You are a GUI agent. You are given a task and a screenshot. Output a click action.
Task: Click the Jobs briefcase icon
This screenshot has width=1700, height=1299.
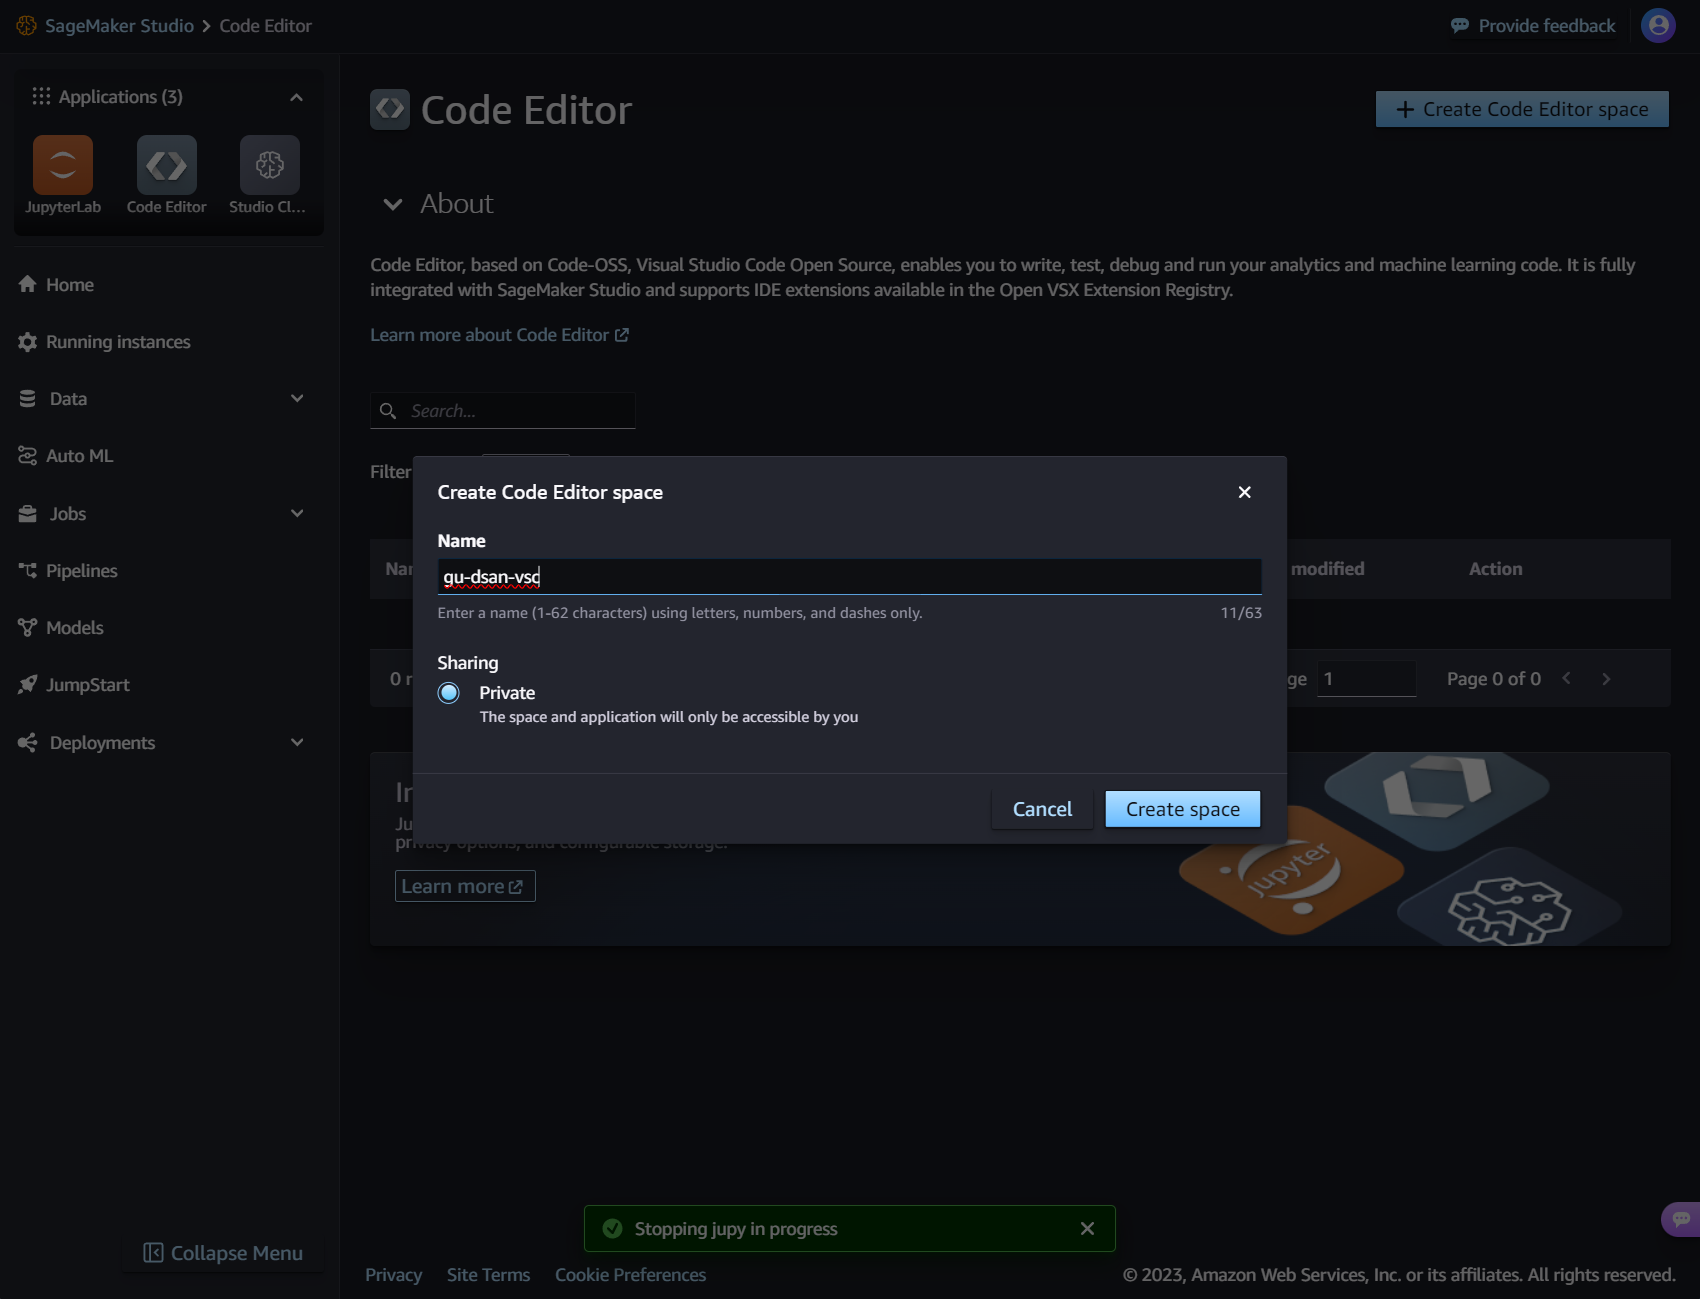(x=28, y=513)
